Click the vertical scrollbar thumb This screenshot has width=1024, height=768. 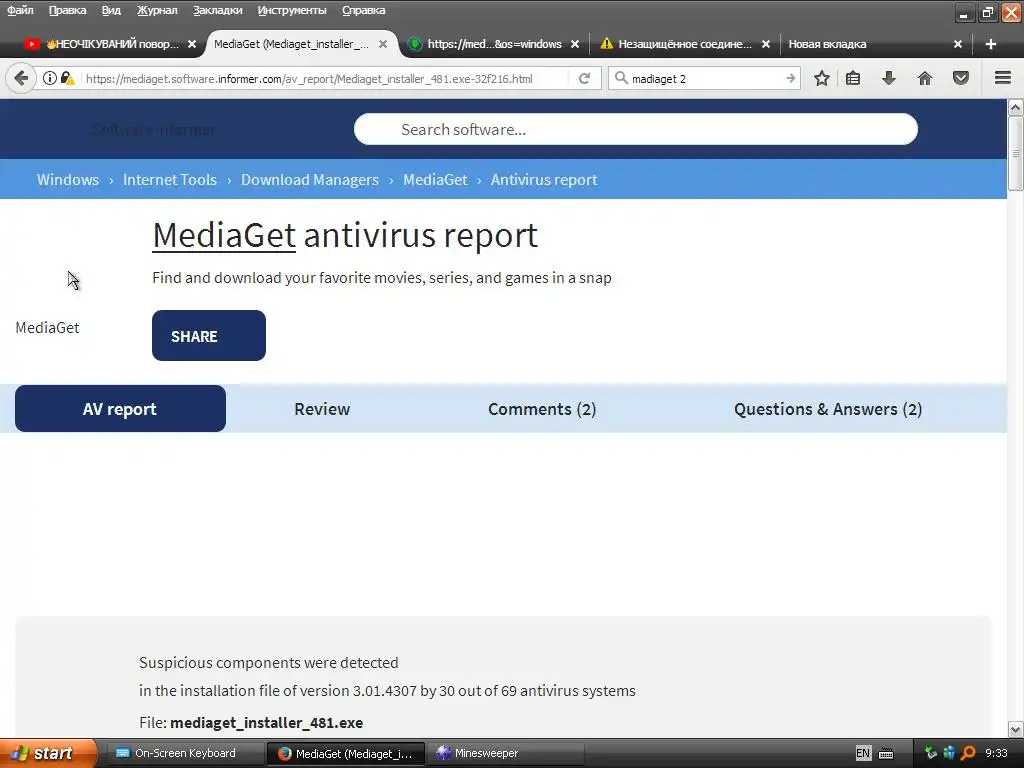(1016, 153)
